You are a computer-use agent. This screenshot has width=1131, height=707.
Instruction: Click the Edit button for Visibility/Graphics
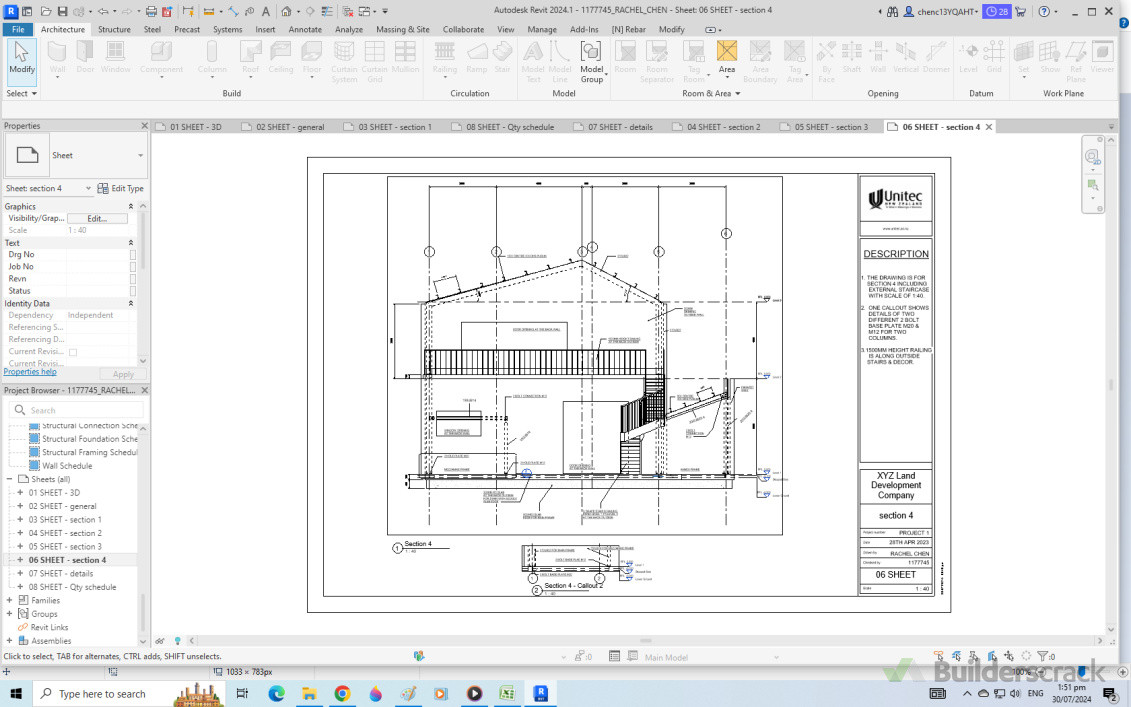(97, 218)
